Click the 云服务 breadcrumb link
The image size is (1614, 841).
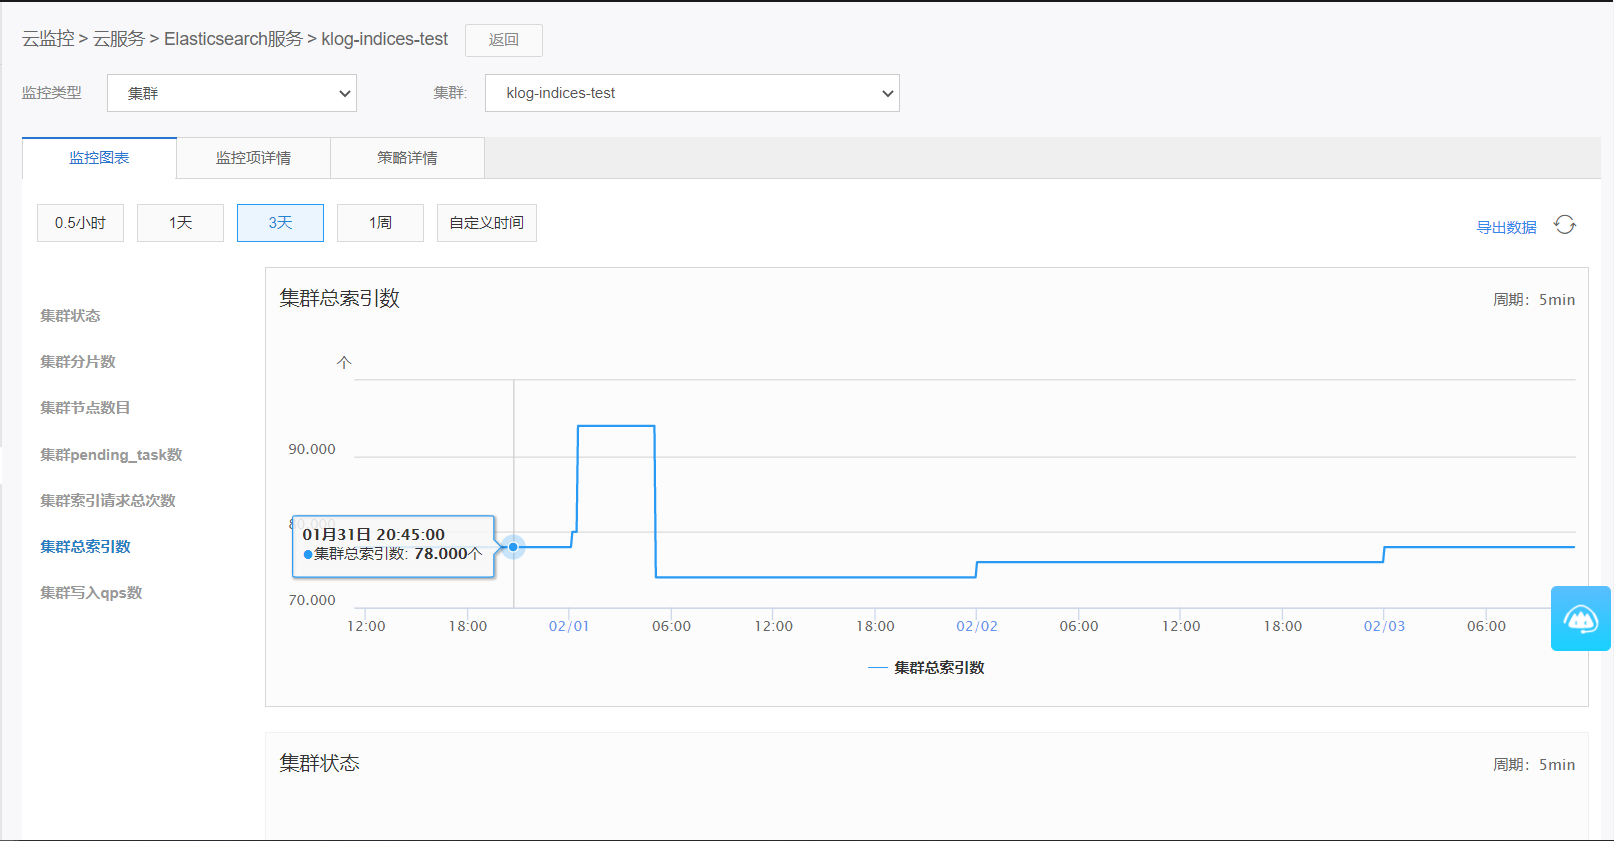(119, 39)
